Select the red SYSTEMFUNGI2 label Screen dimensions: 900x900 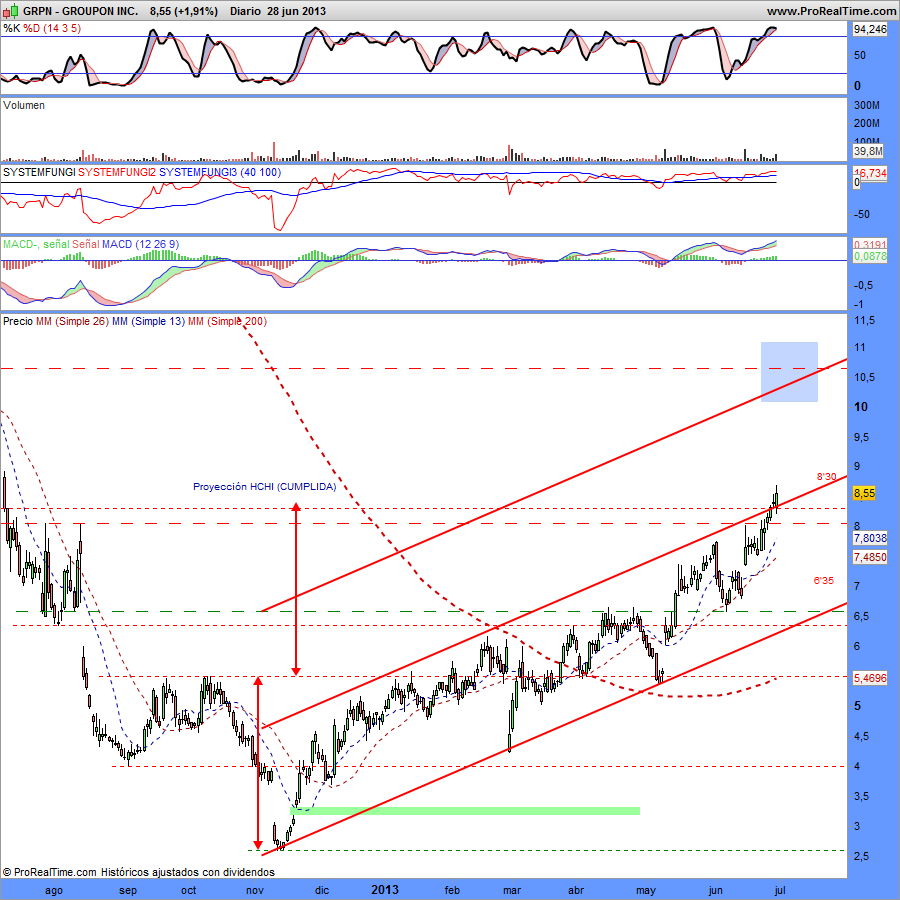[117, 172]
